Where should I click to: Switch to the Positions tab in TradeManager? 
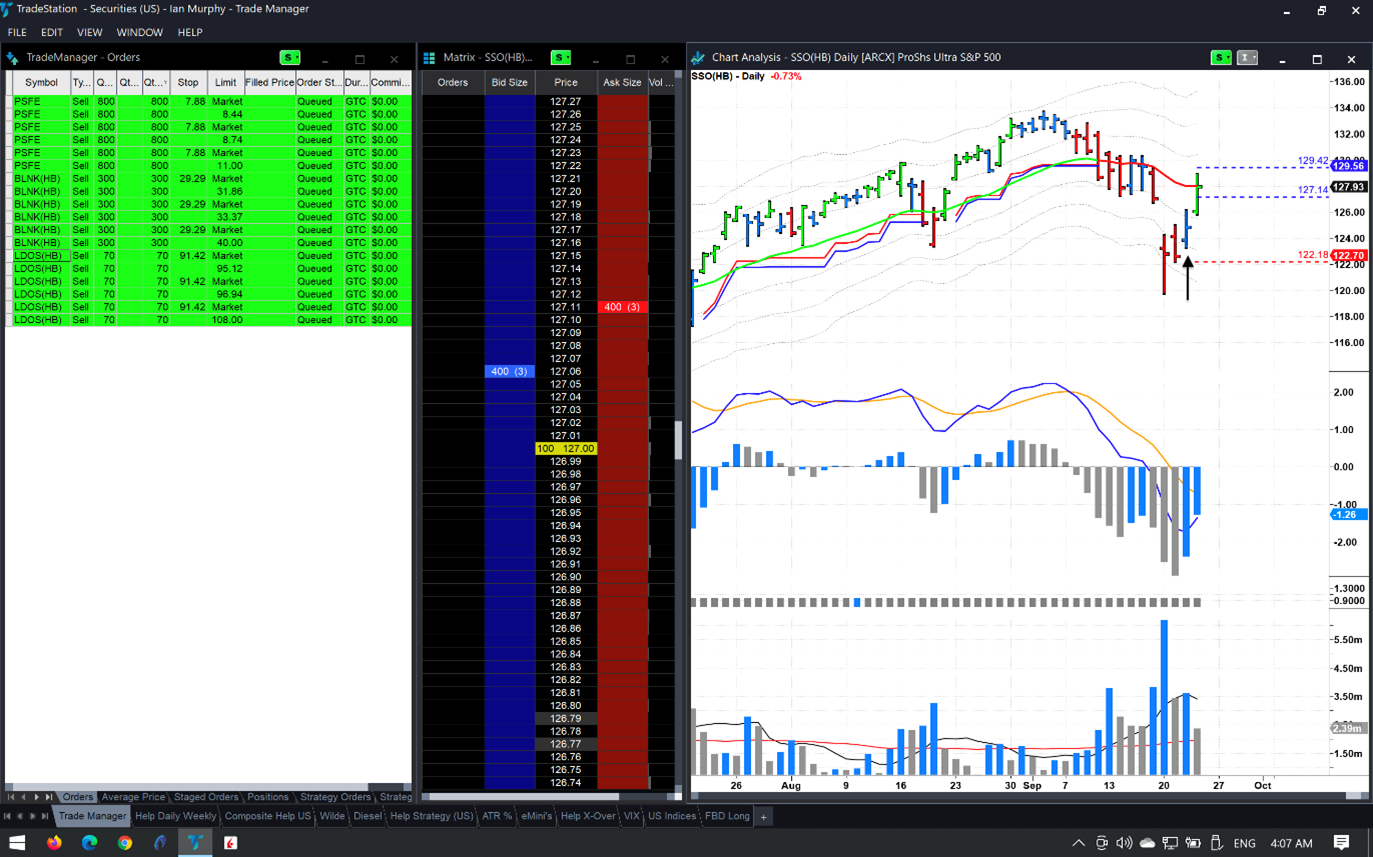click(x=267, y=797)
